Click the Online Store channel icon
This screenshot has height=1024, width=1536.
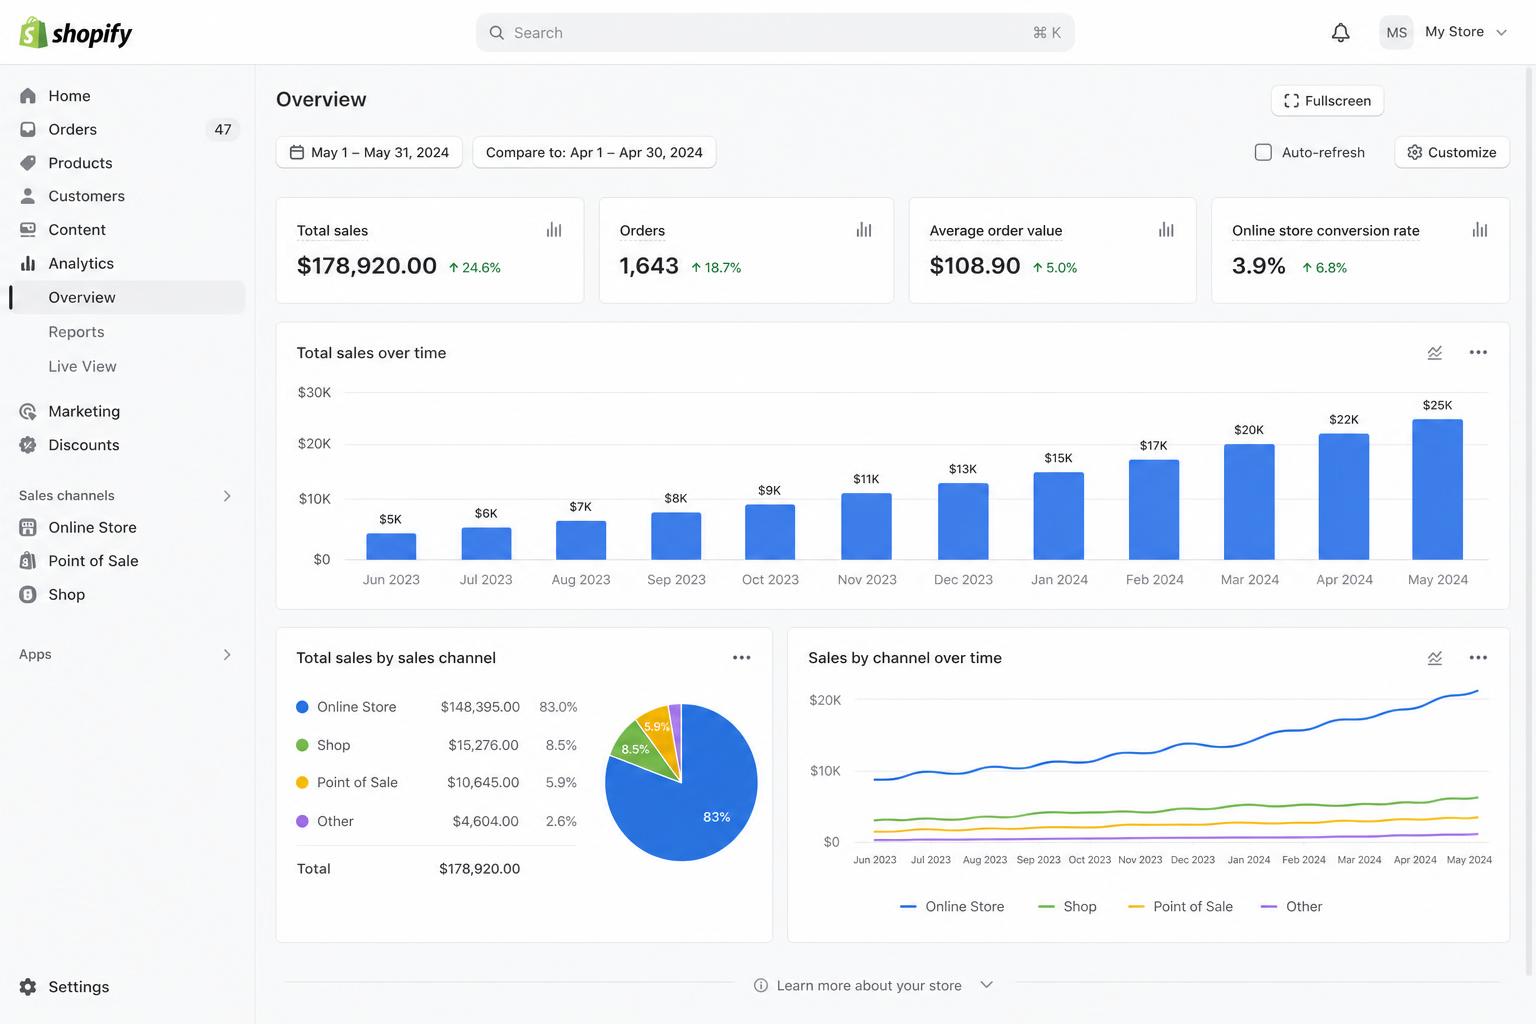coord(28,527)
